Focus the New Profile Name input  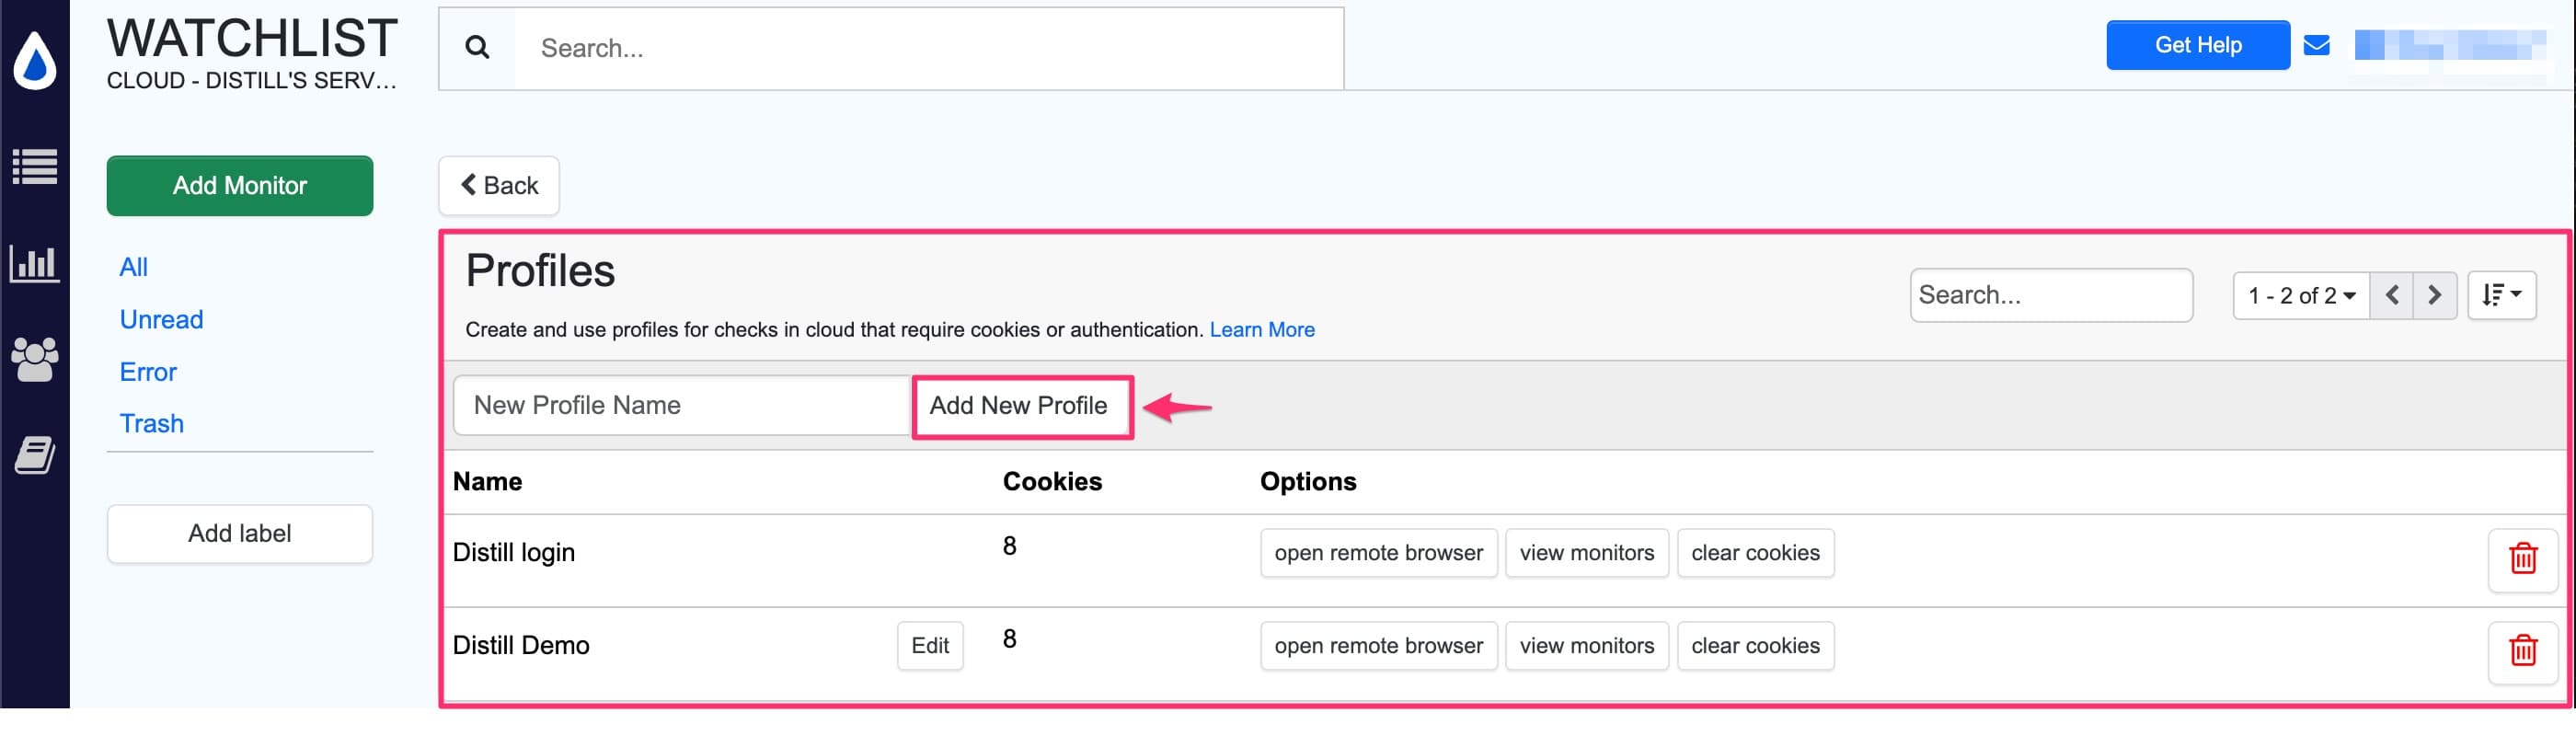coord(681,405)
